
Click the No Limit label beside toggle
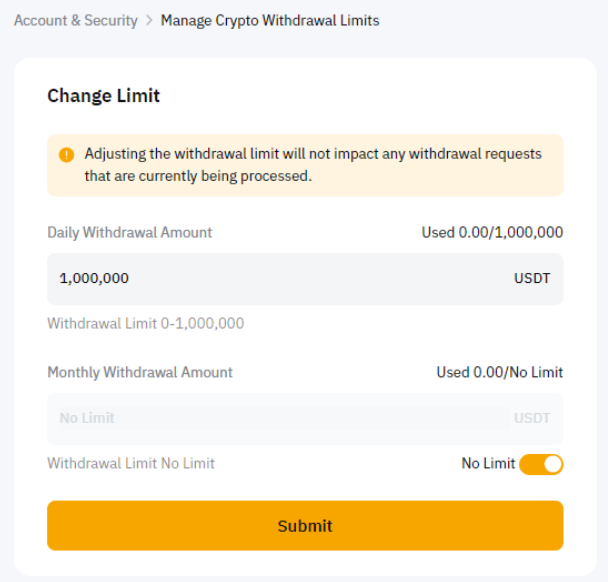coord(488,463)
